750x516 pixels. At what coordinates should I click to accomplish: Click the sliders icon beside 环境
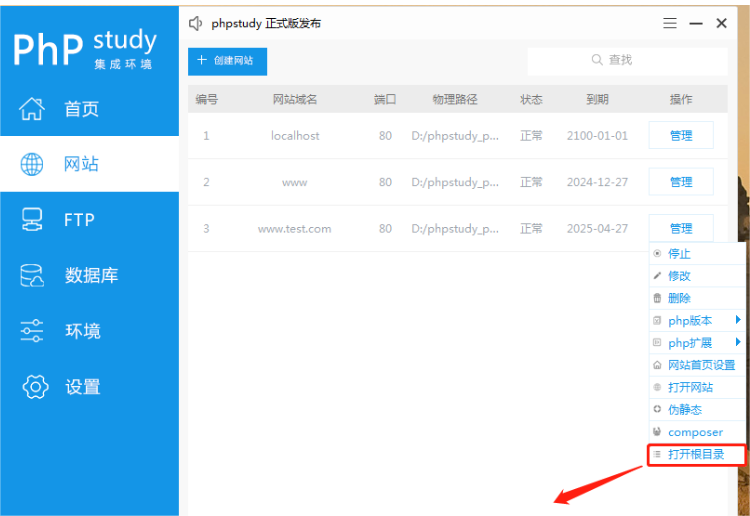click(32, 331)
